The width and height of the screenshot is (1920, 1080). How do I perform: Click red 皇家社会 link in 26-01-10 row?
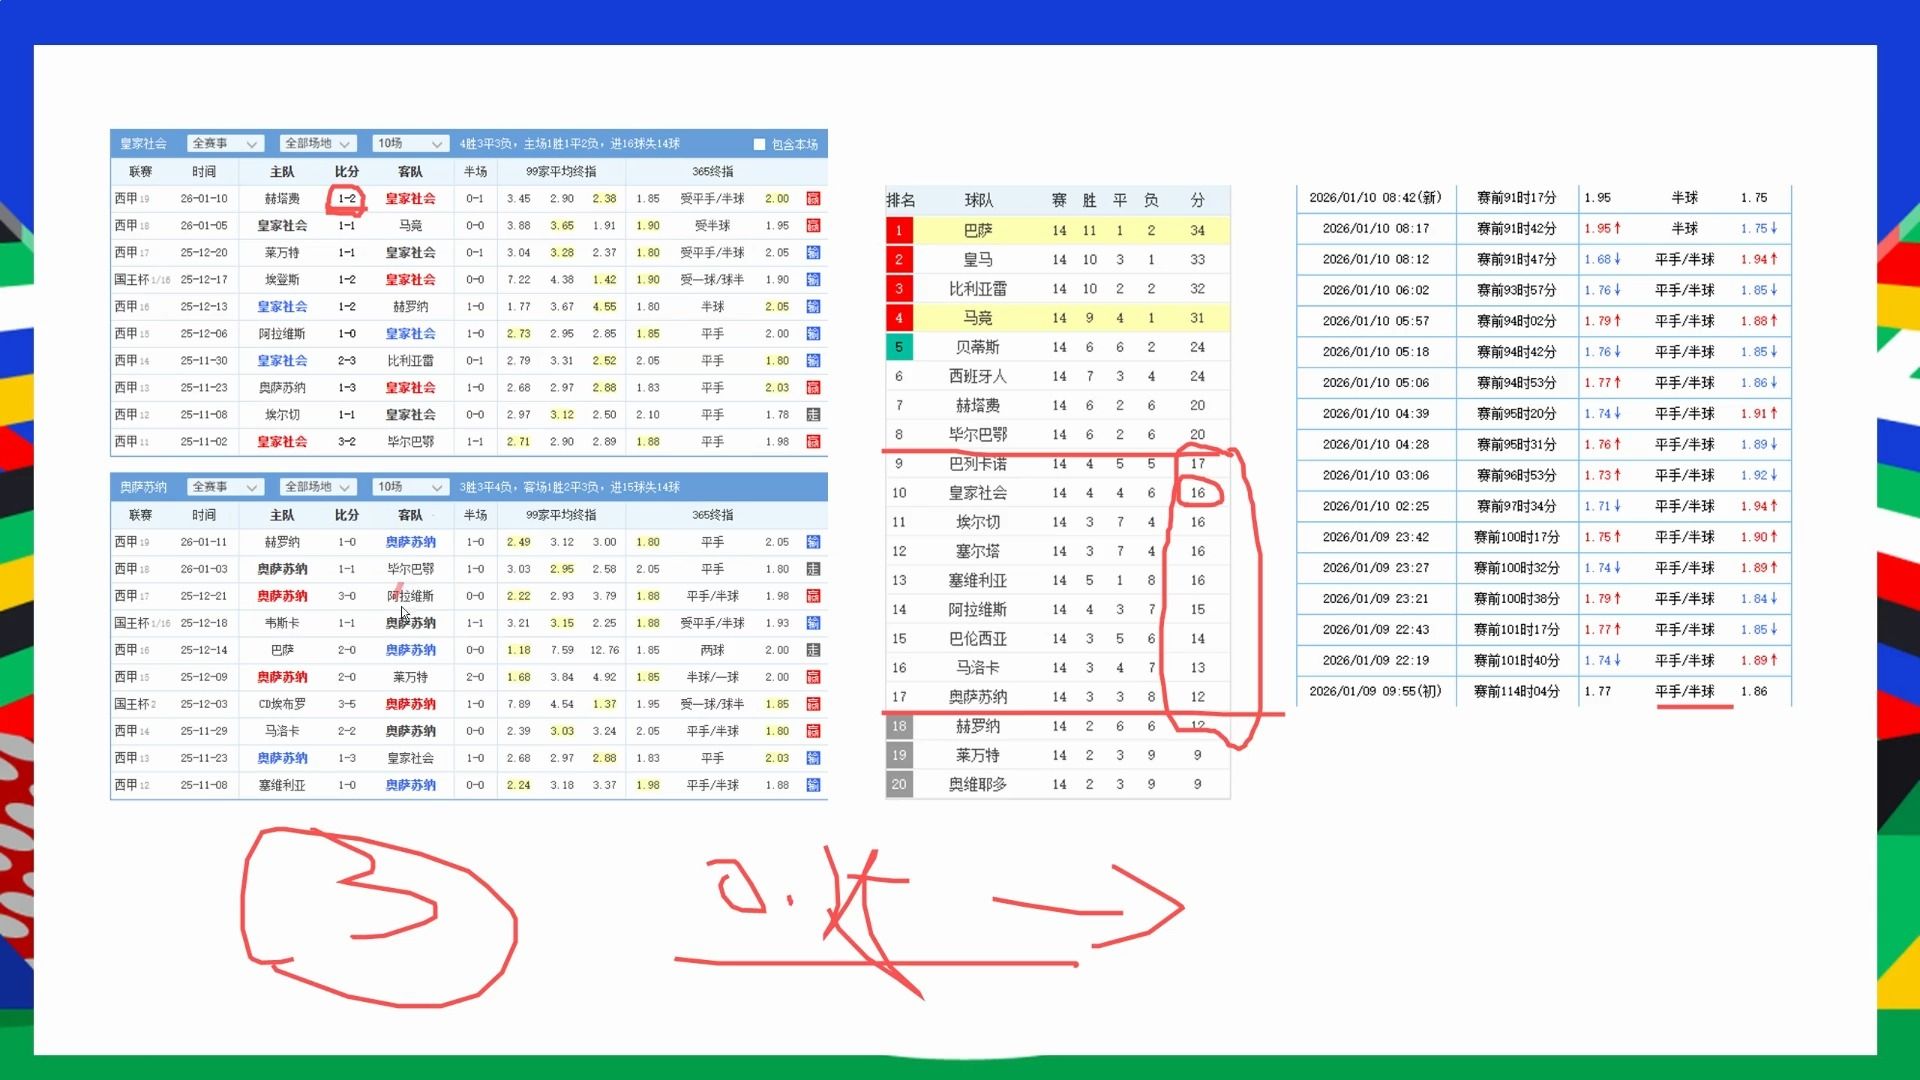point(410,199)
